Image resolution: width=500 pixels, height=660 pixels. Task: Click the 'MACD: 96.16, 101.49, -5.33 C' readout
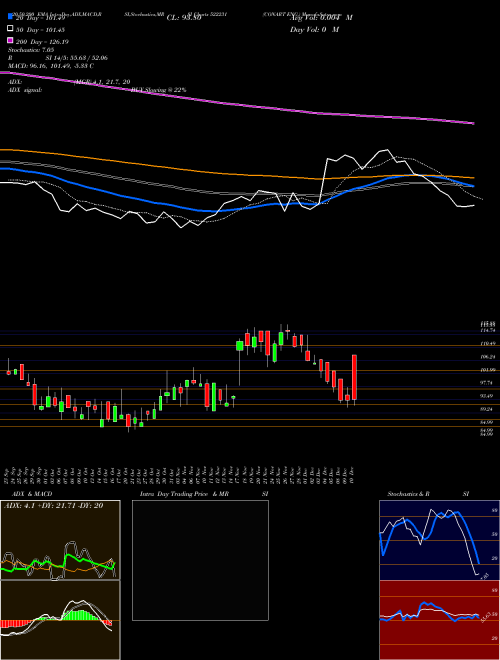51,66
